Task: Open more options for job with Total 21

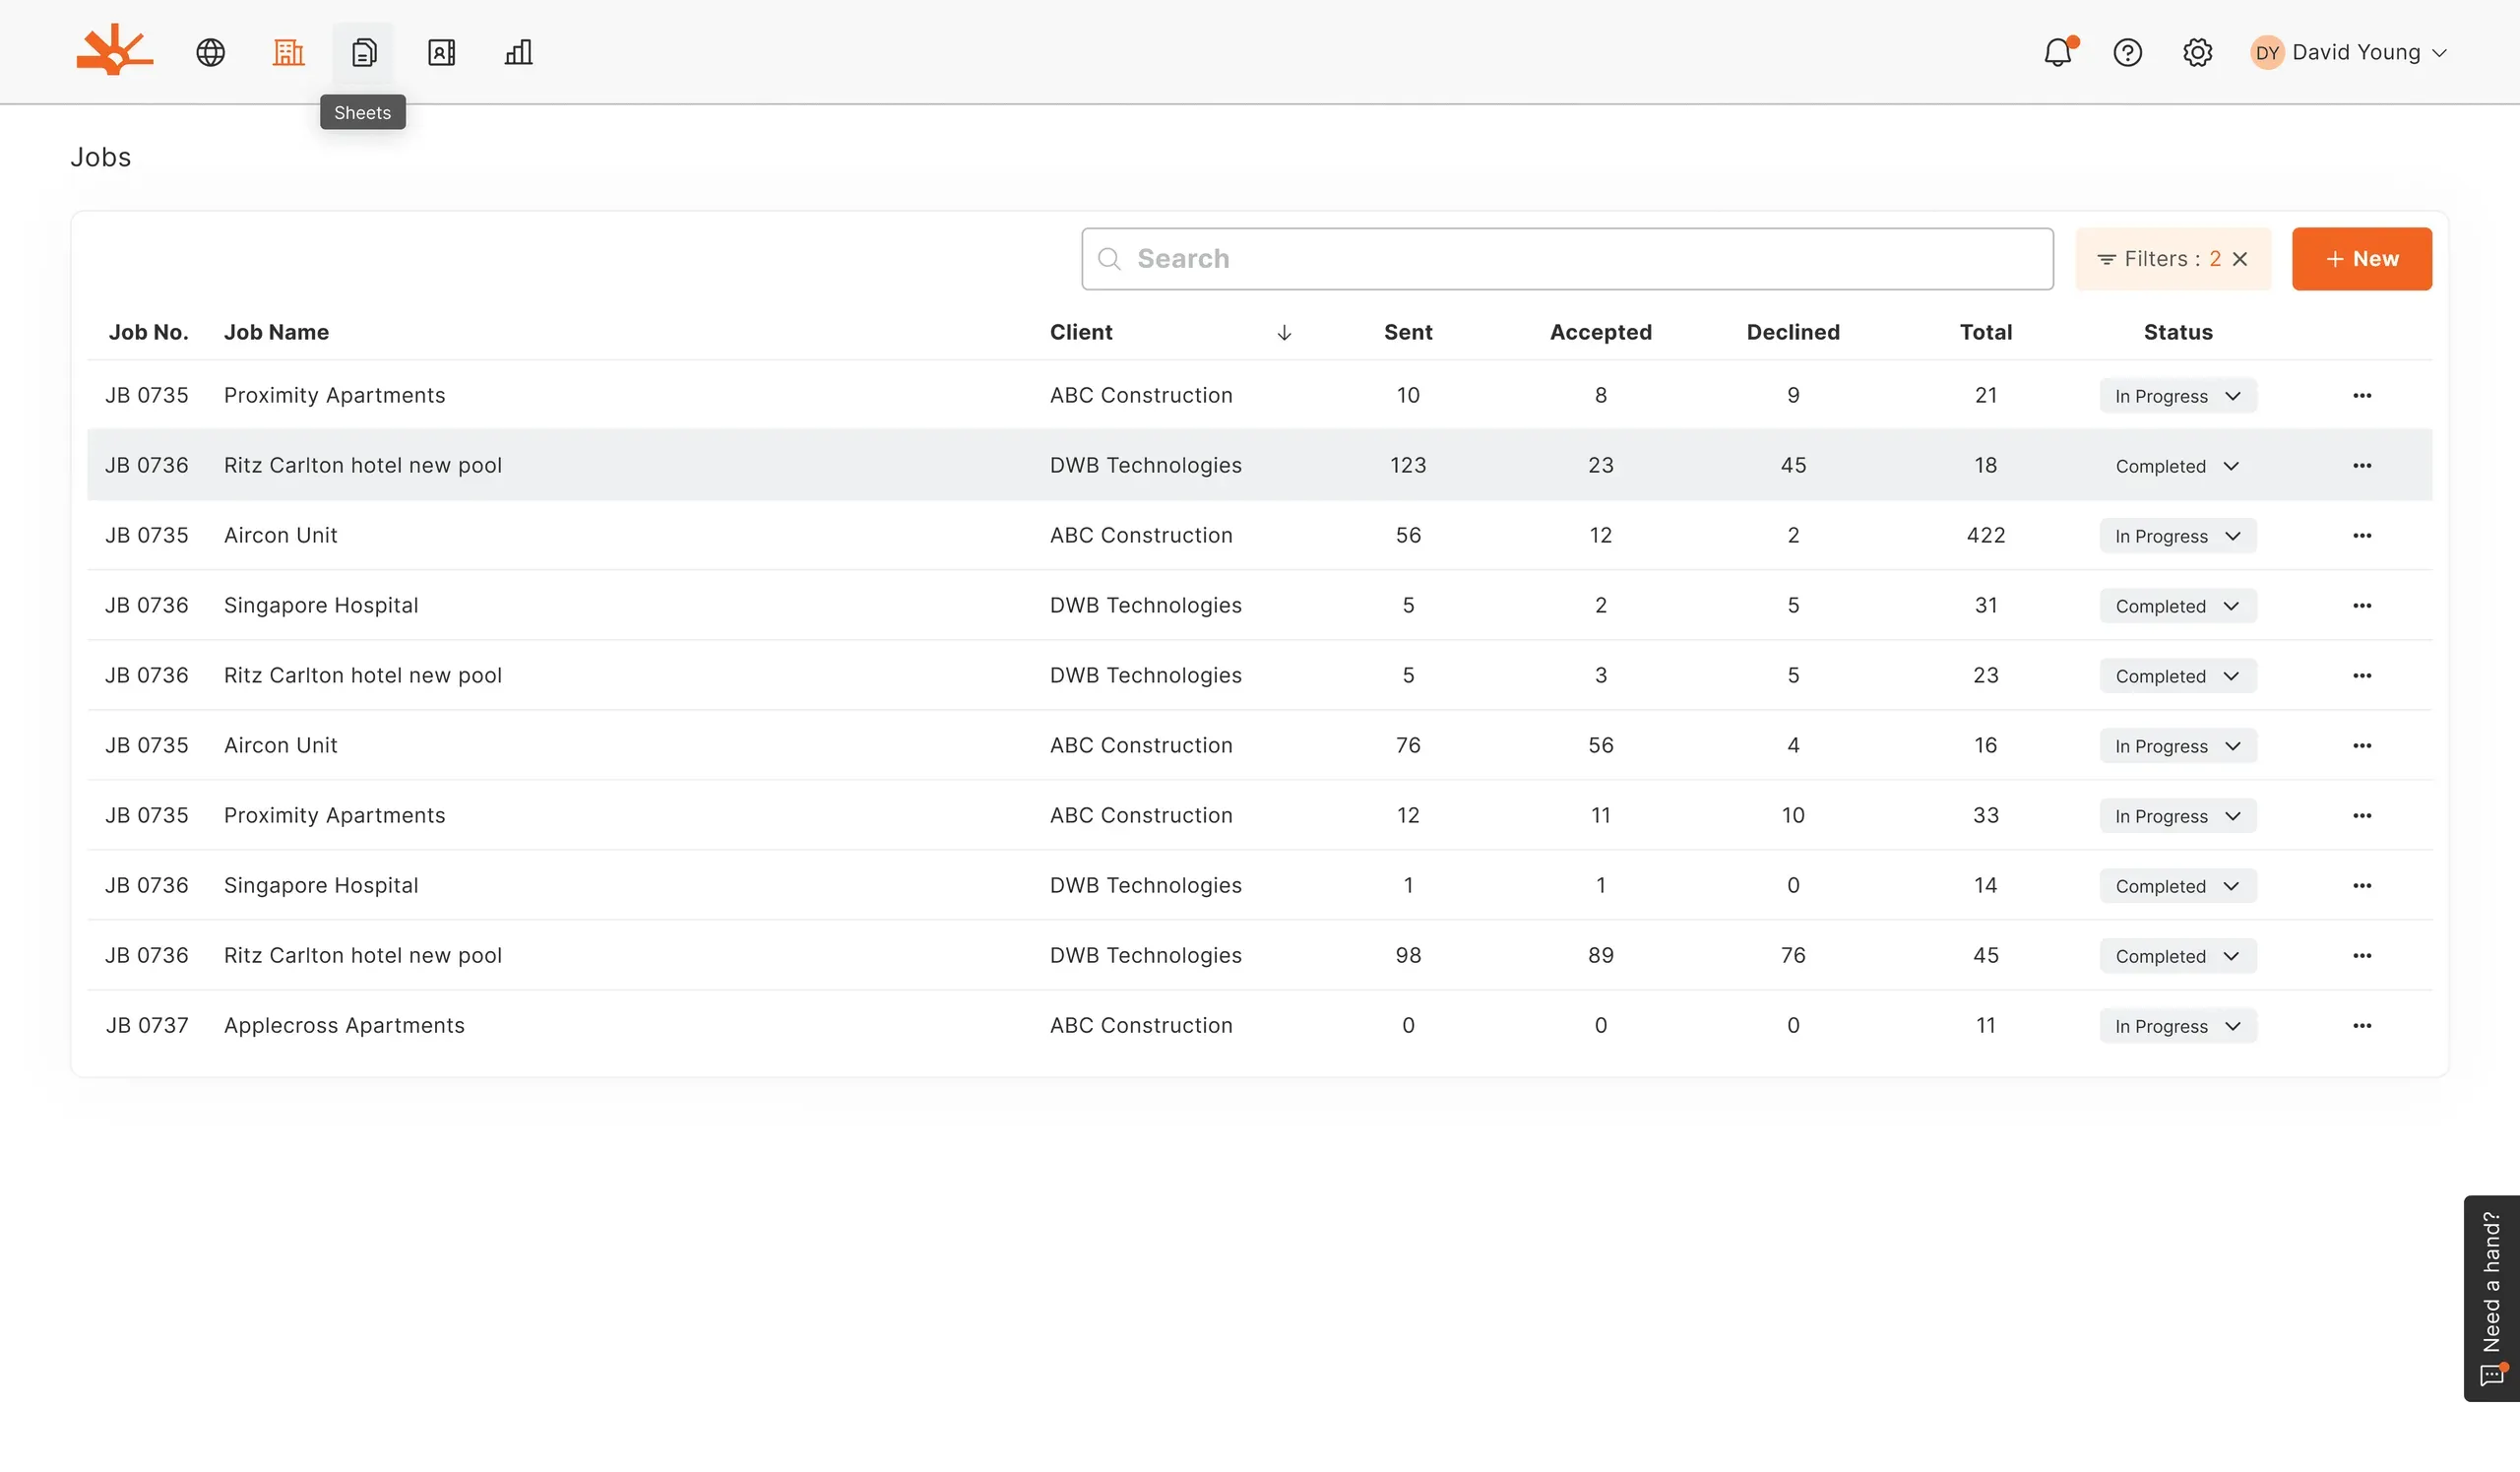Action: [2362, 395]
